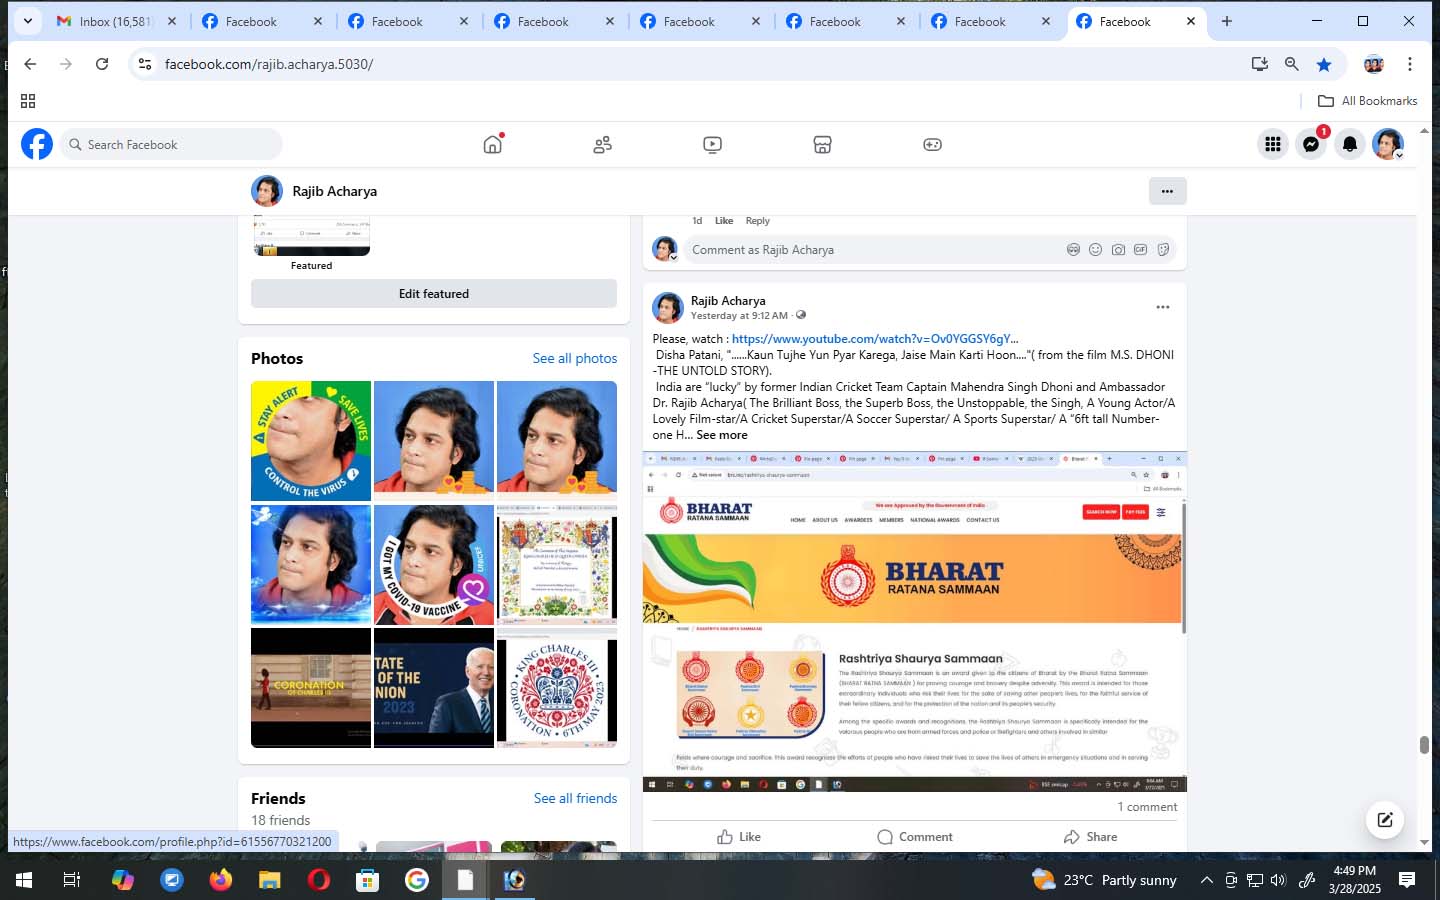This screenshot has width=1440, height=900.
Task: Add a GIF to the comment
Action: click(x=1140, y=250)
